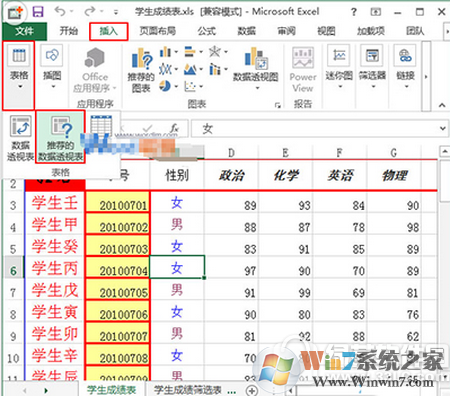Viewport: 450px width, 396px height.
Task: Insert a column chart from chart icons
Action: tap(165, 52)
